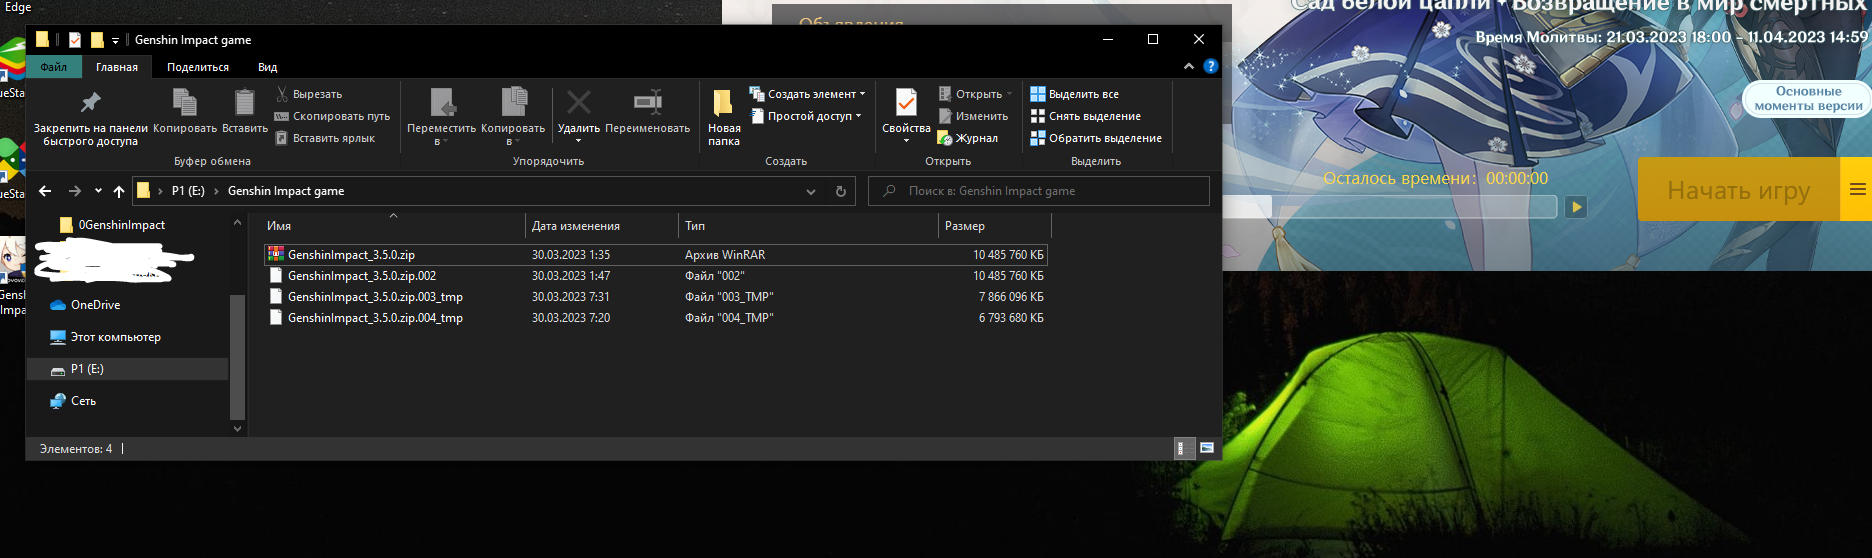The image size is (1872, 558).
Task: Click launcher download play arrow button
Action: point(1576,207)
